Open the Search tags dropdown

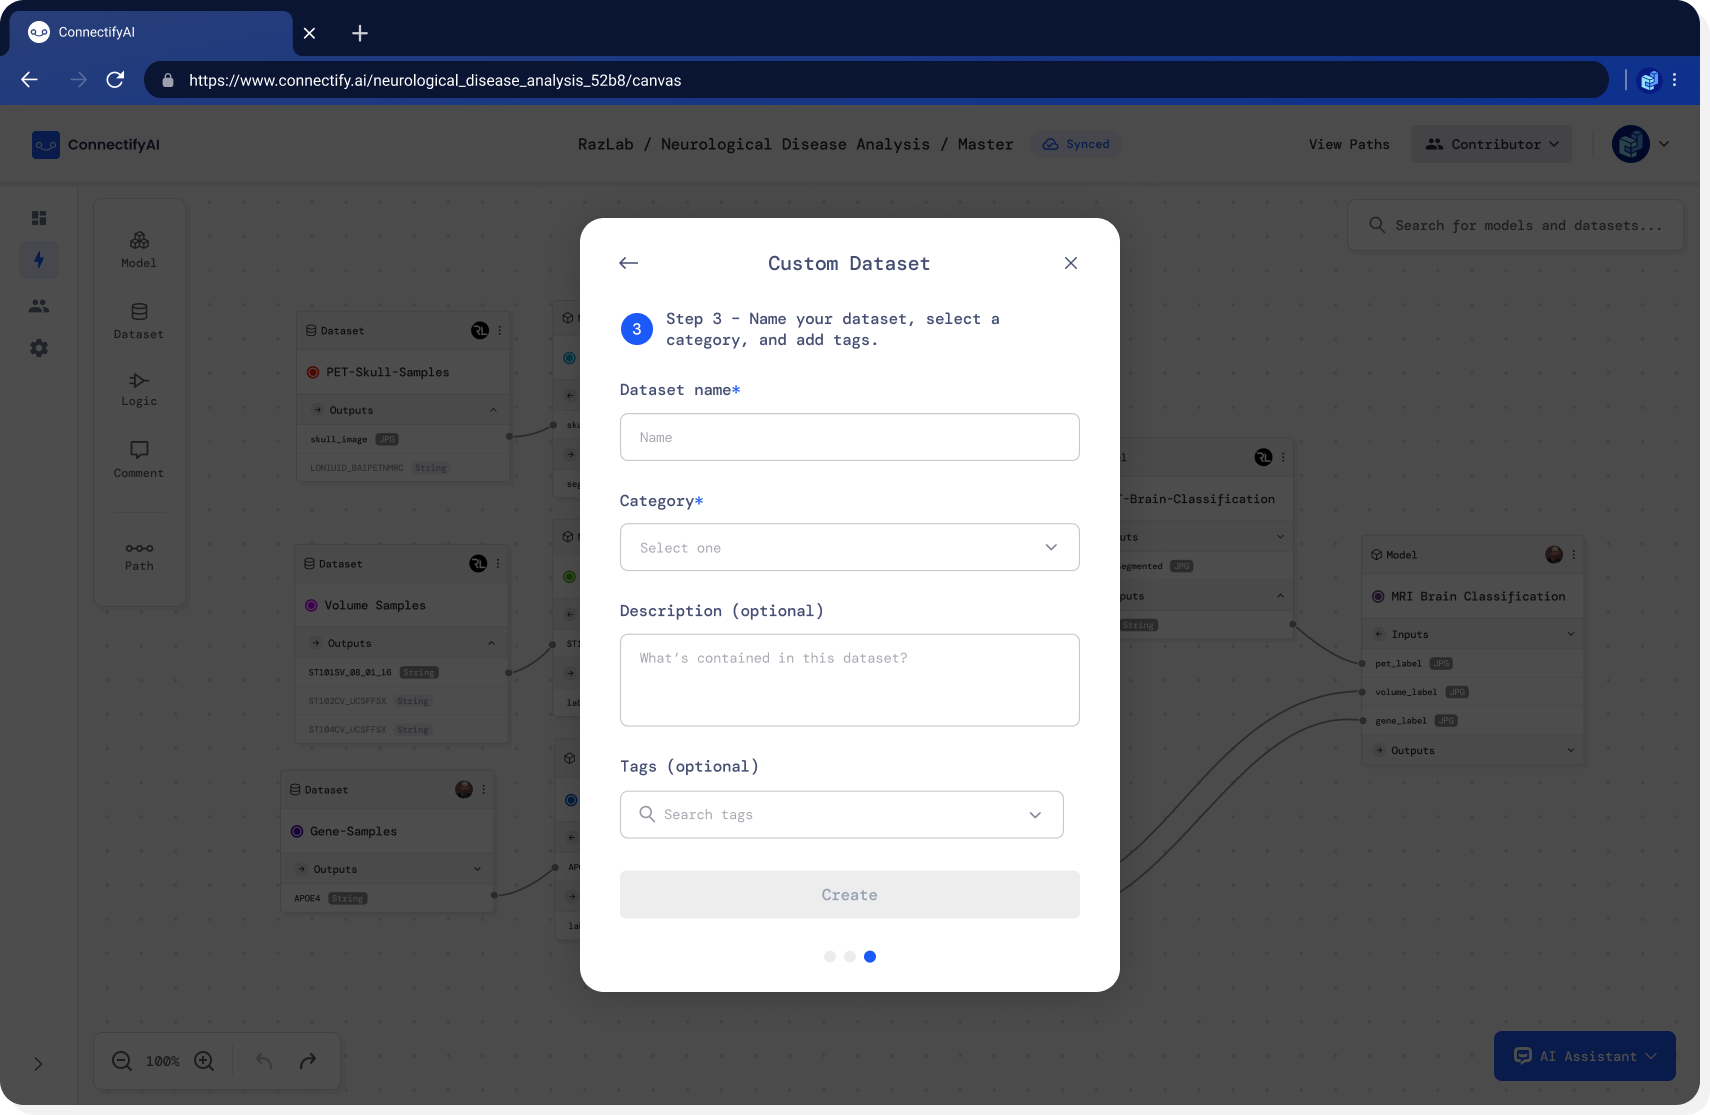coord(841,815)
